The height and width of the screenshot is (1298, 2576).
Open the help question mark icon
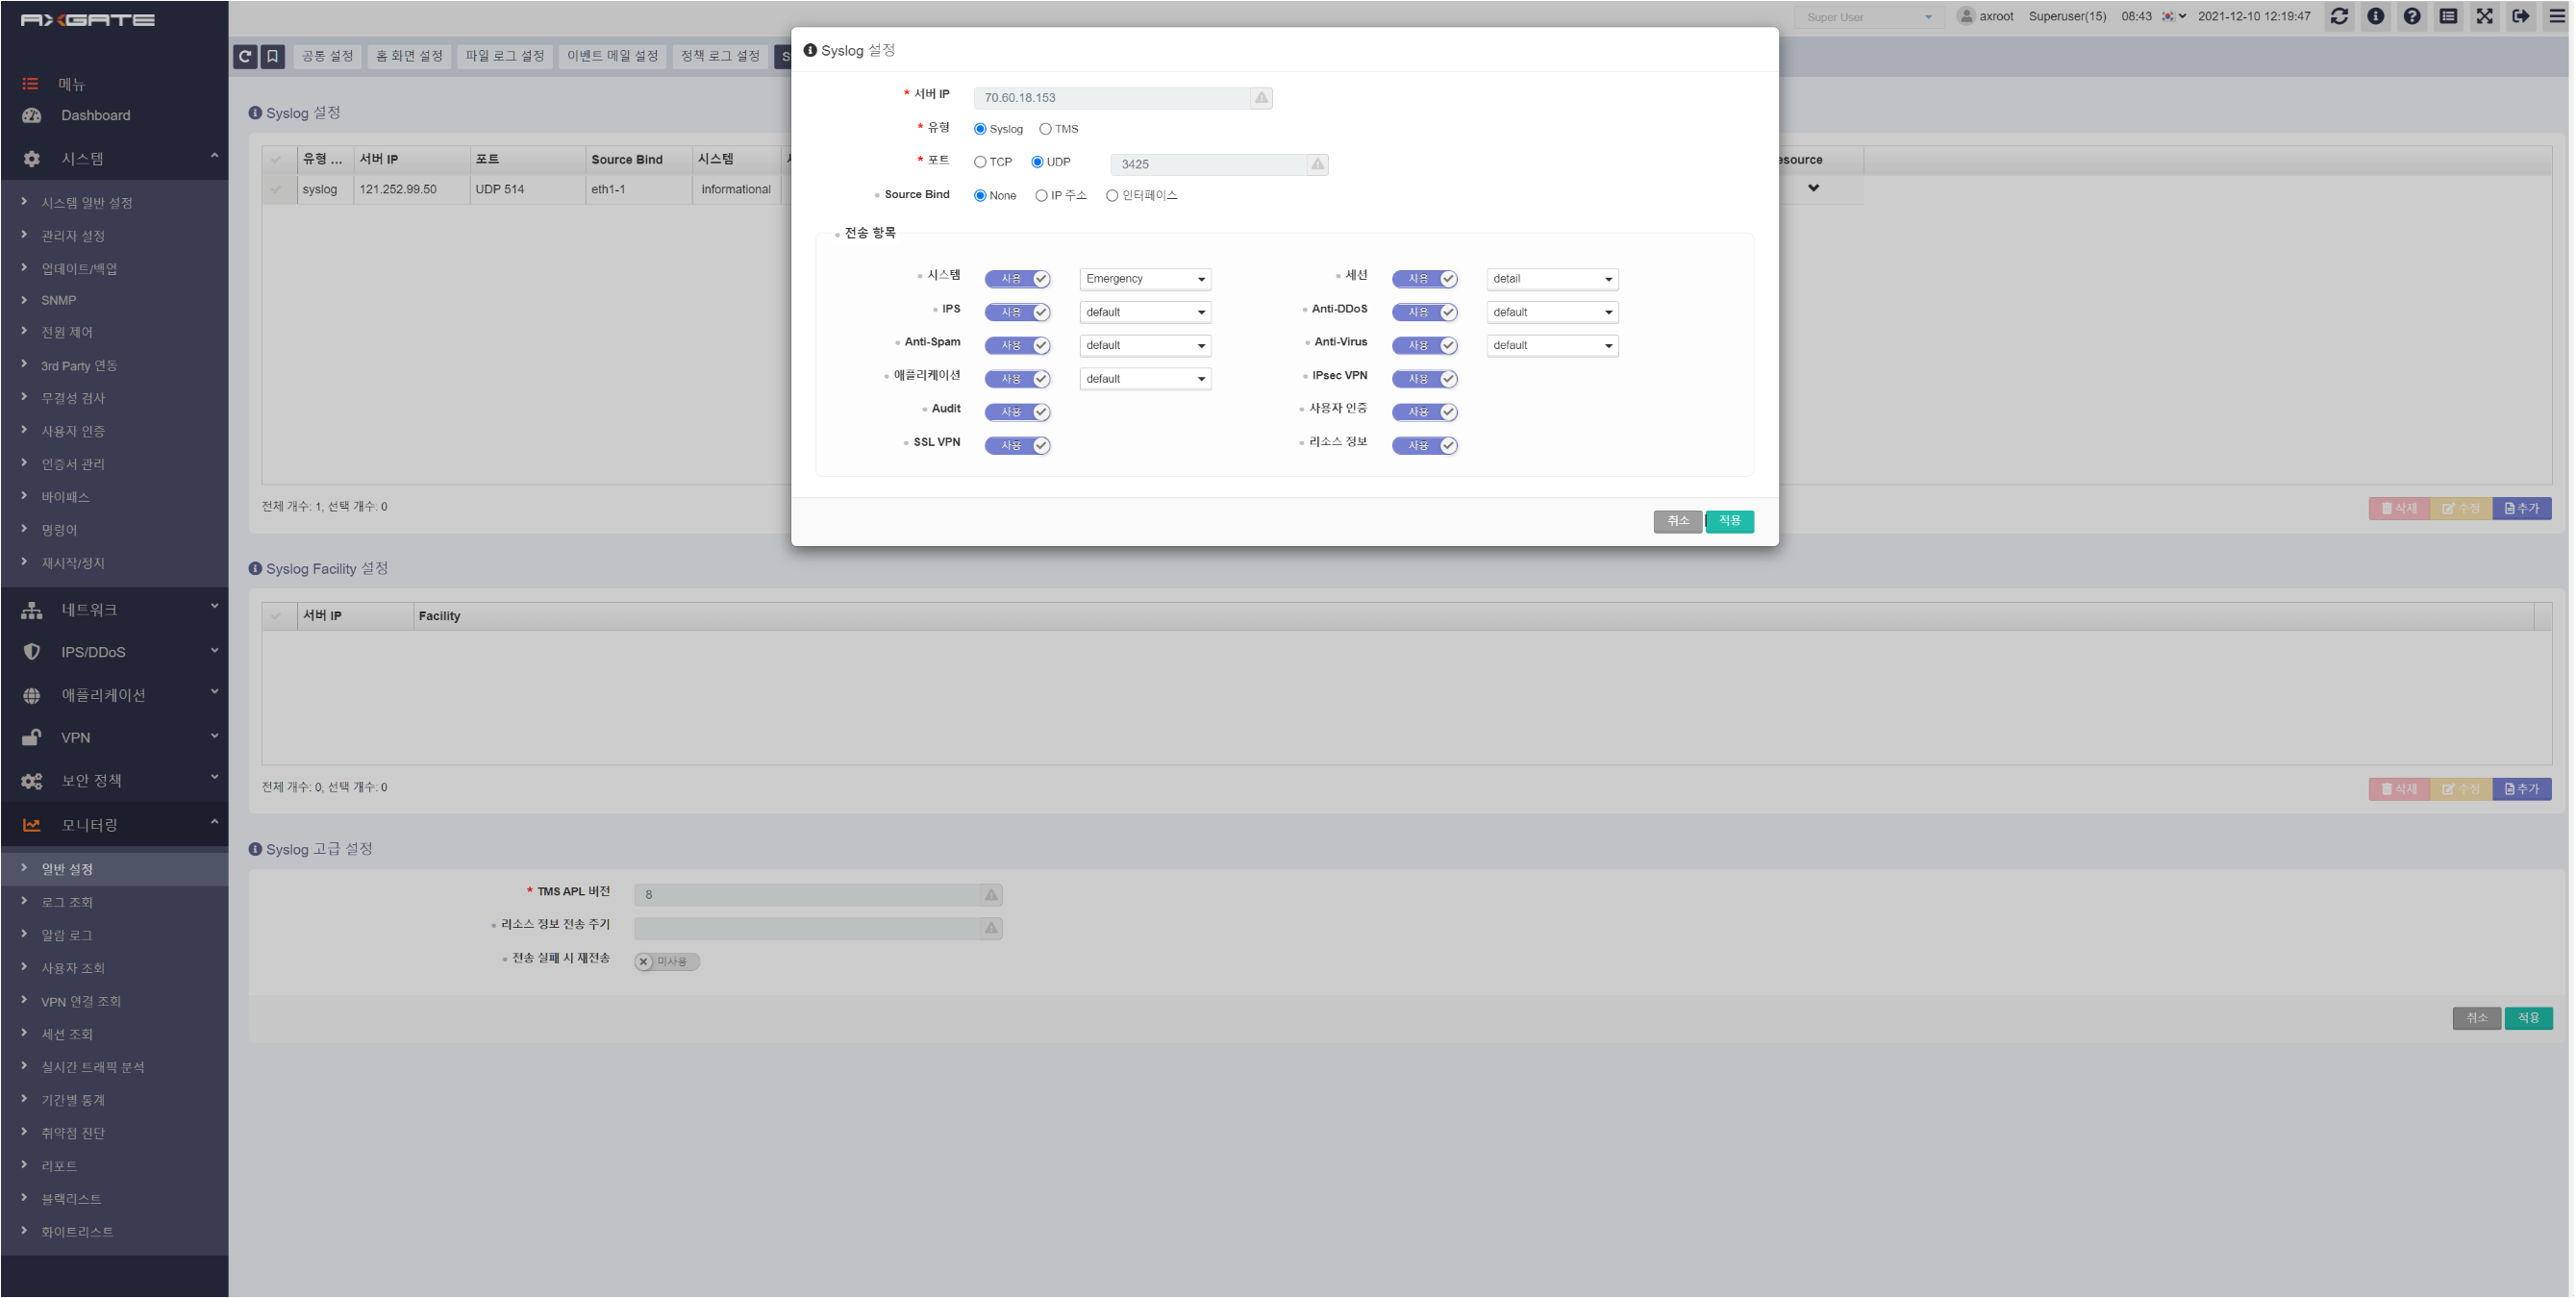(x=2412, y=16)
